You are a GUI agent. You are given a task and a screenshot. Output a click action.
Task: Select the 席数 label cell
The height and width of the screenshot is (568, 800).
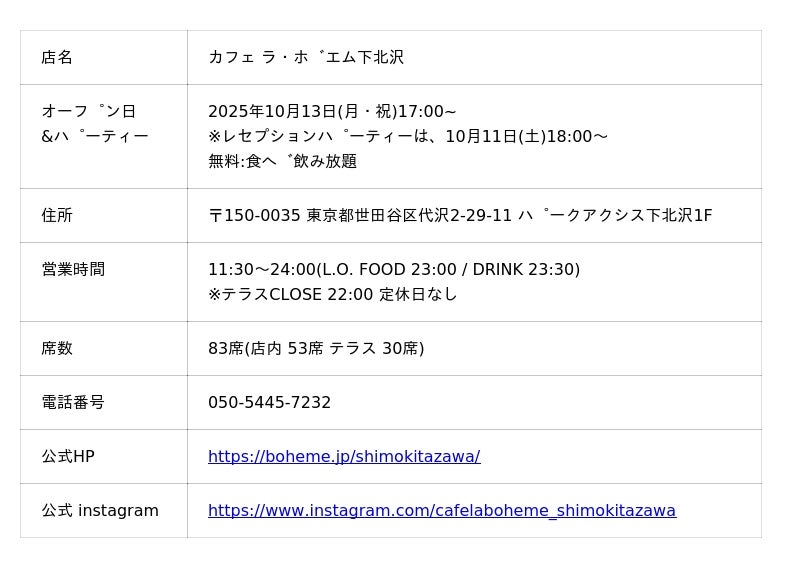point(104,349)
